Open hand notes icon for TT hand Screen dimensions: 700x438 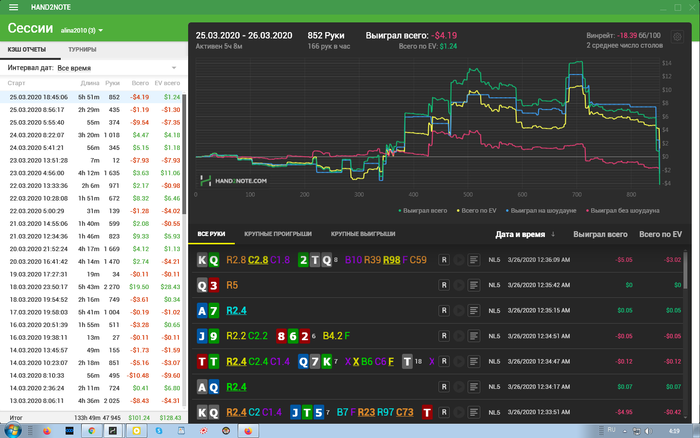coord(474,361)
